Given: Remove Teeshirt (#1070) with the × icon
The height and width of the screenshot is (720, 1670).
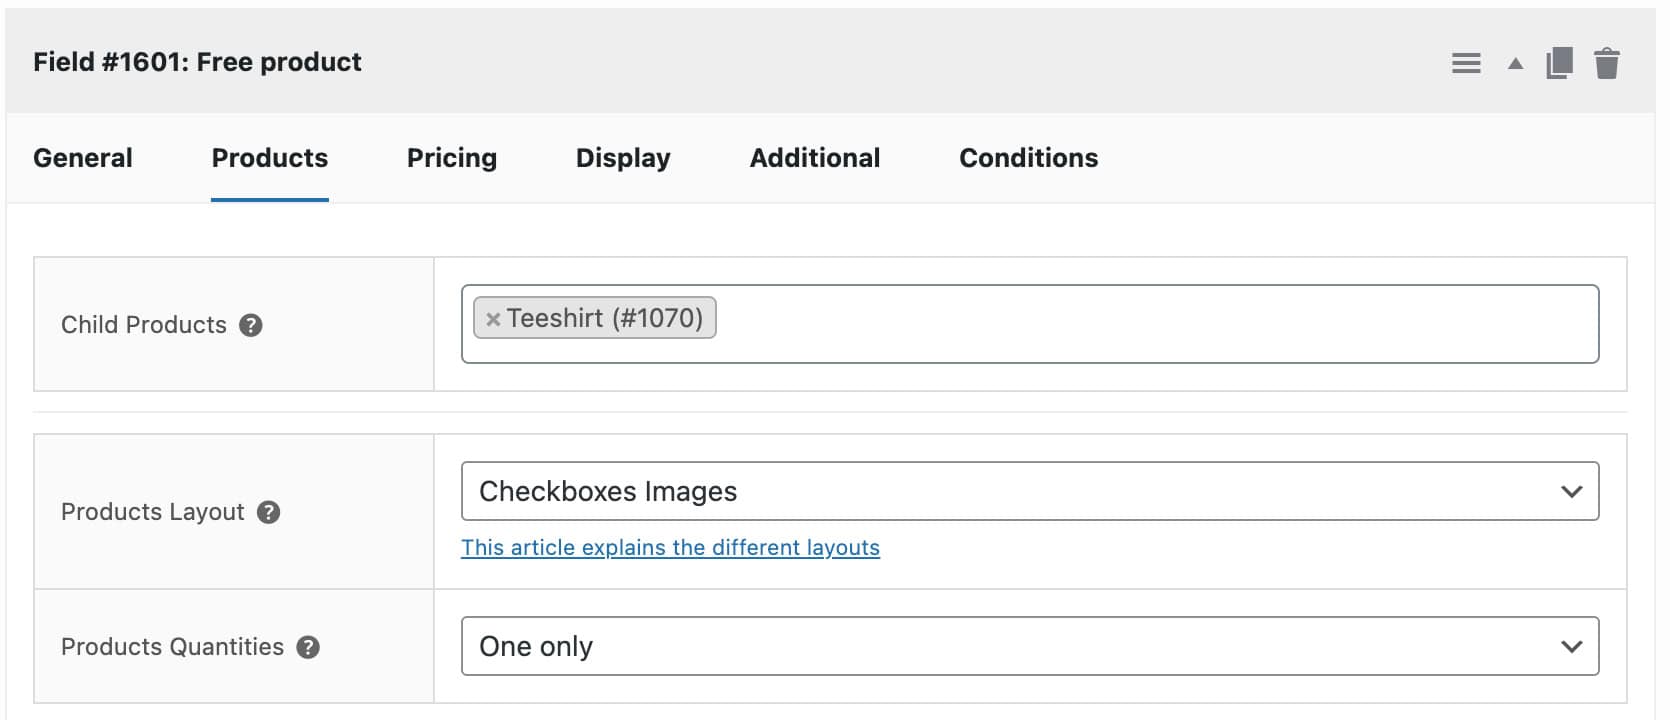Looking at the screenshot, I should point(492,318).
